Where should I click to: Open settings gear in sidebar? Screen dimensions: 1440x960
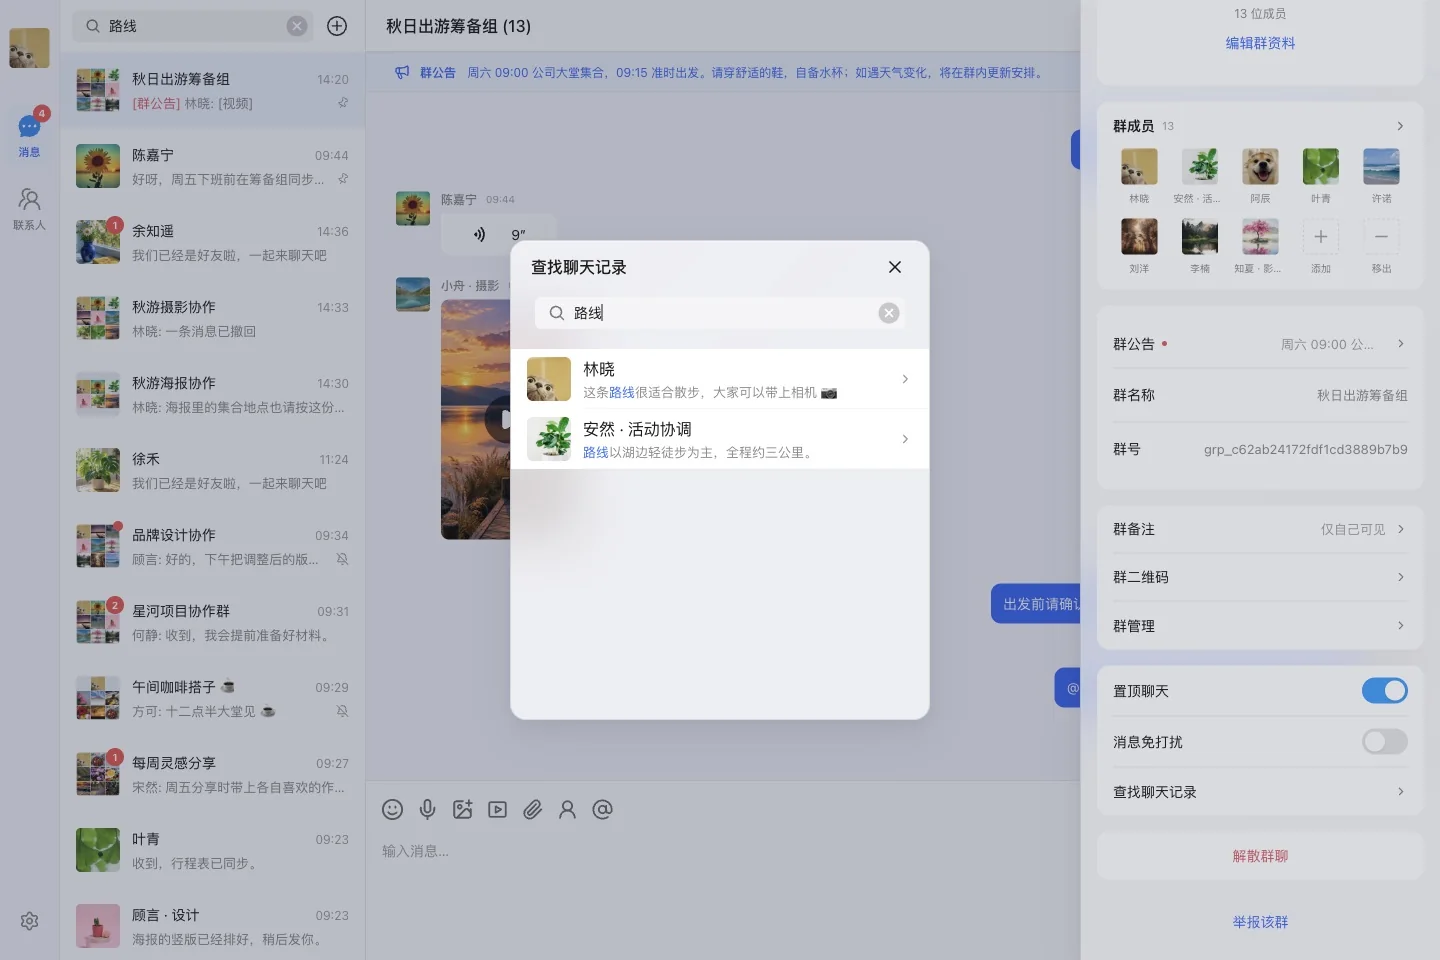click(29, 921)
